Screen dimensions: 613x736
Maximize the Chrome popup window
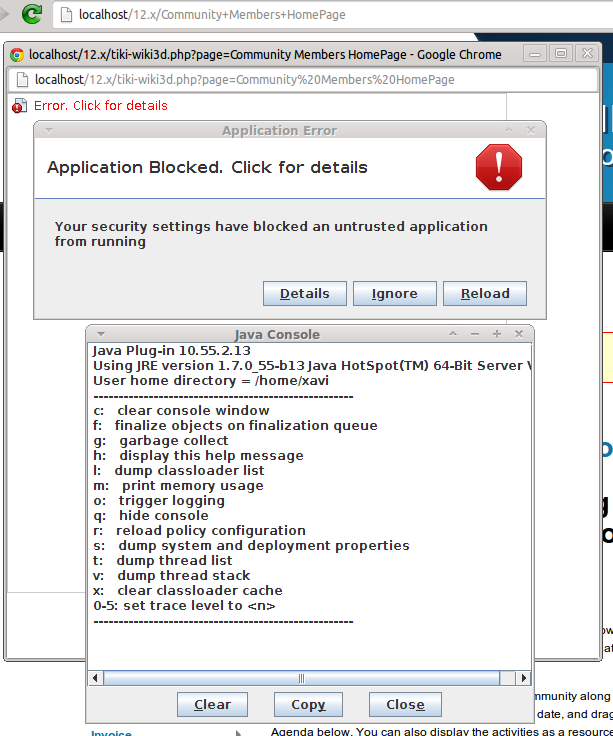point(561,54)
